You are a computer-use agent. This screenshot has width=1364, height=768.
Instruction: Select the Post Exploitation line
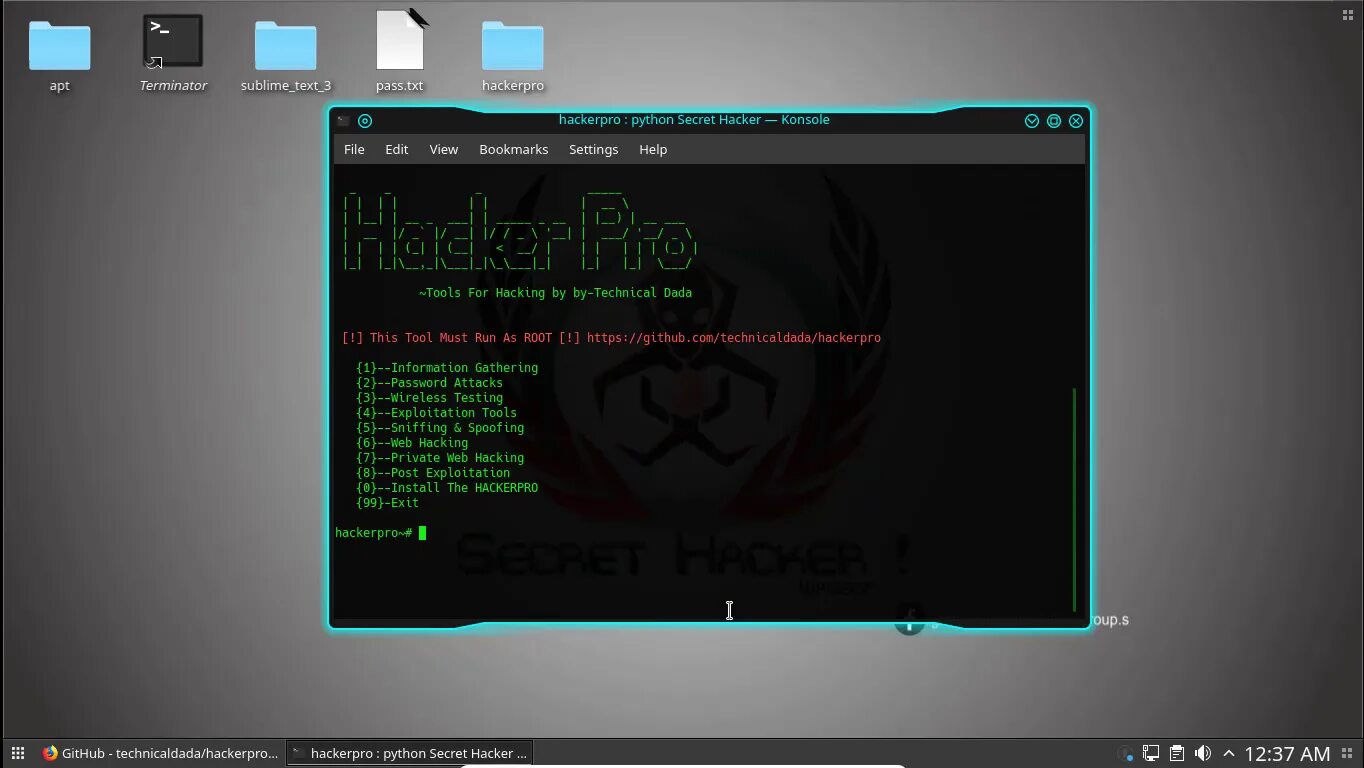tap(433, 473)
